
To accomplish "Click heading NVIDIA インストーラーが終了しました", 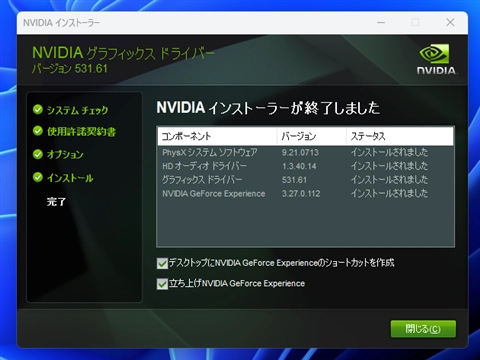I will click(268, 108).
